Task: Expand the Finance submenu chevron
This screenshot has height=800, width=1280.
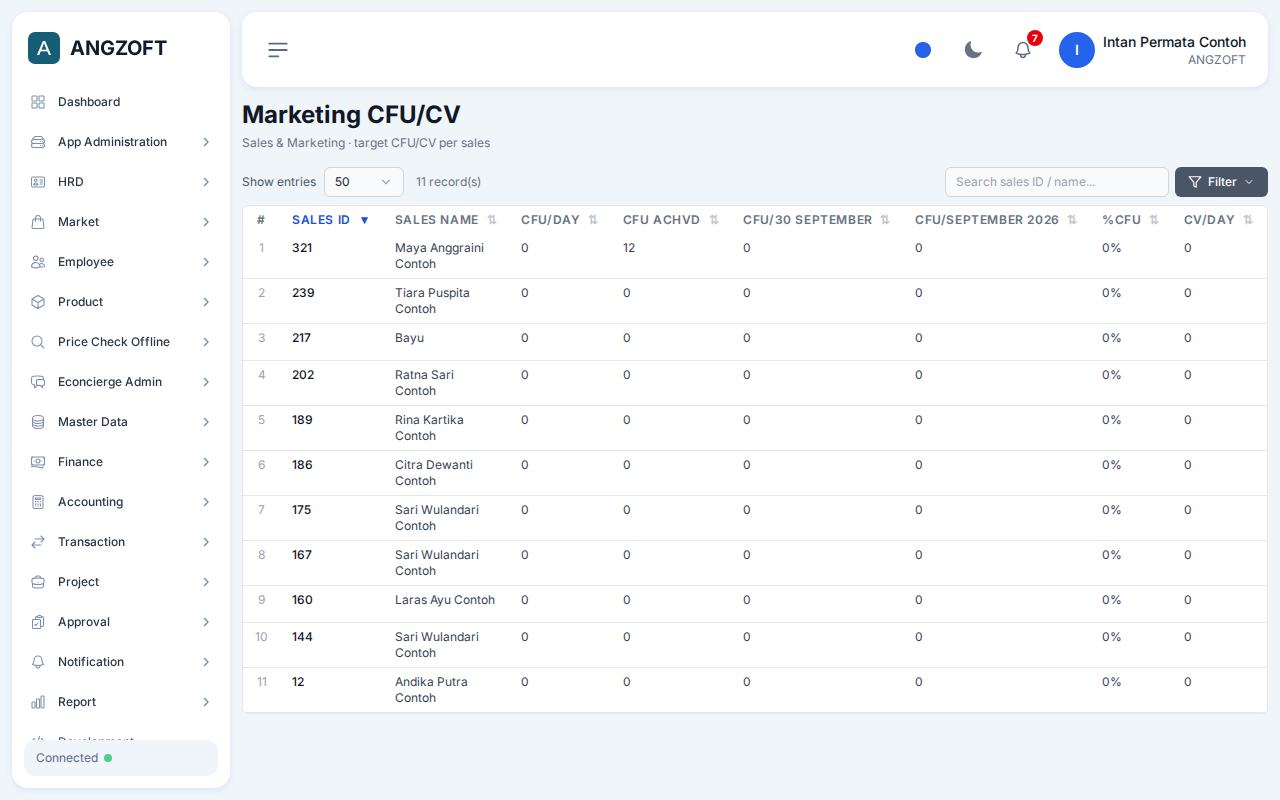Action: pos(206,462)
